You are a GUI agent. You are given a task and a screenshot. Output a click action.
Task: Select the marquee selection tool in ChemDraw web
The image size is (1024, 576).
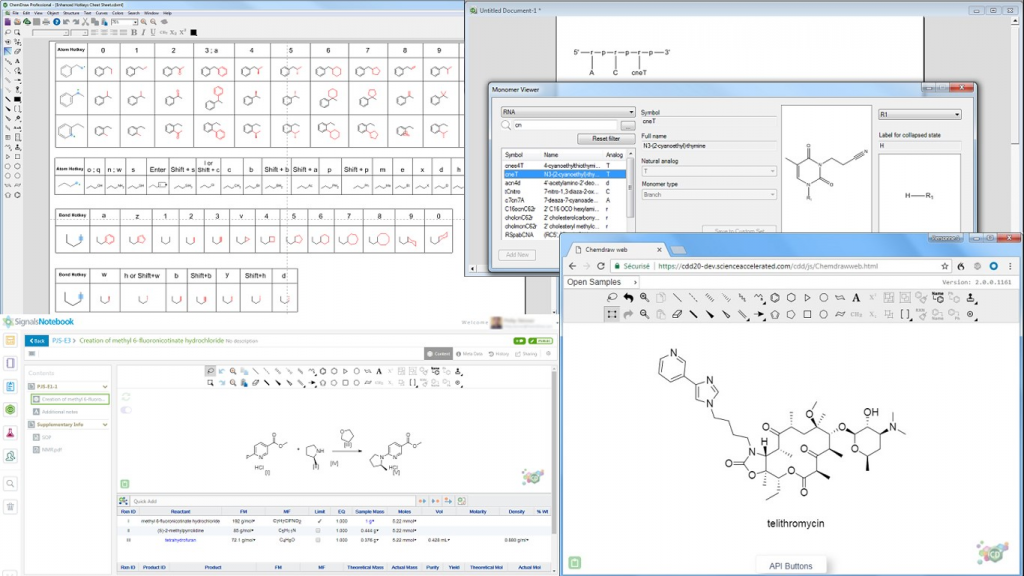(x=612, y=314)
